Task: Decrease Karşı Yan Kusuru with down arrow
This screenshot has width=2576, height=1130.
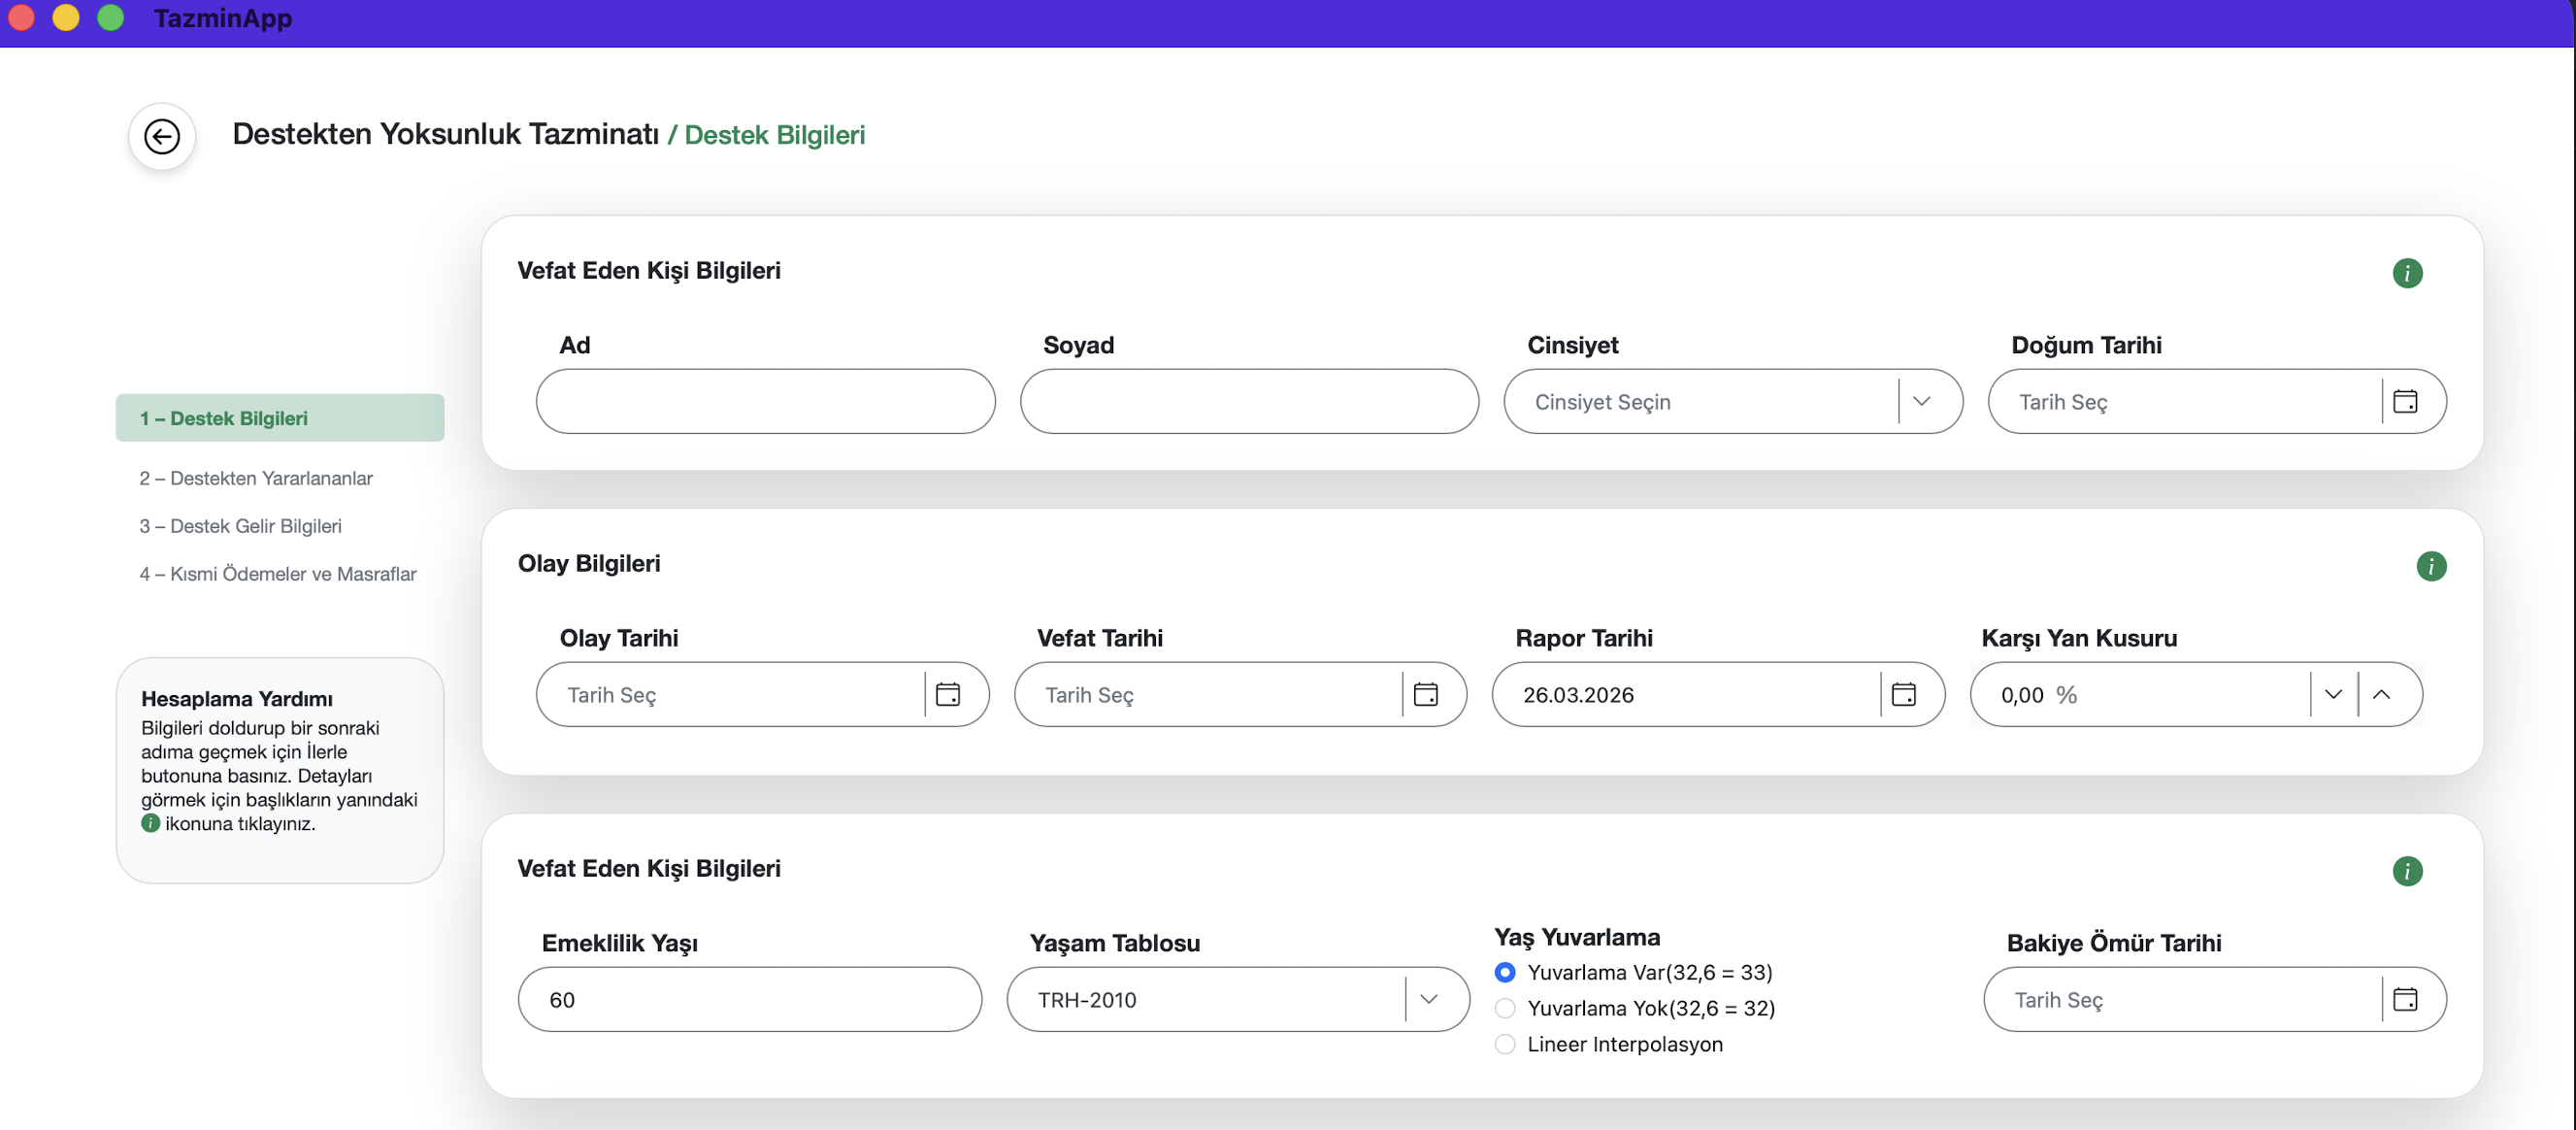Action: pos(2333,695)
